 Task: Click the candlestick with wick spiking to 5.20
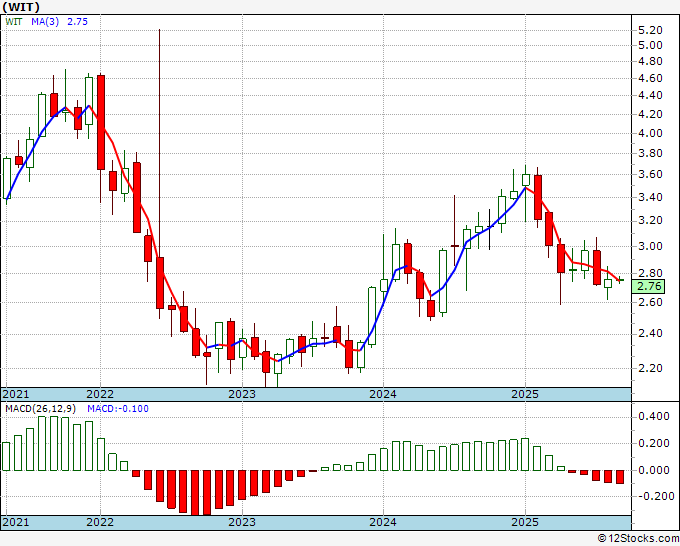click(160, 282)
